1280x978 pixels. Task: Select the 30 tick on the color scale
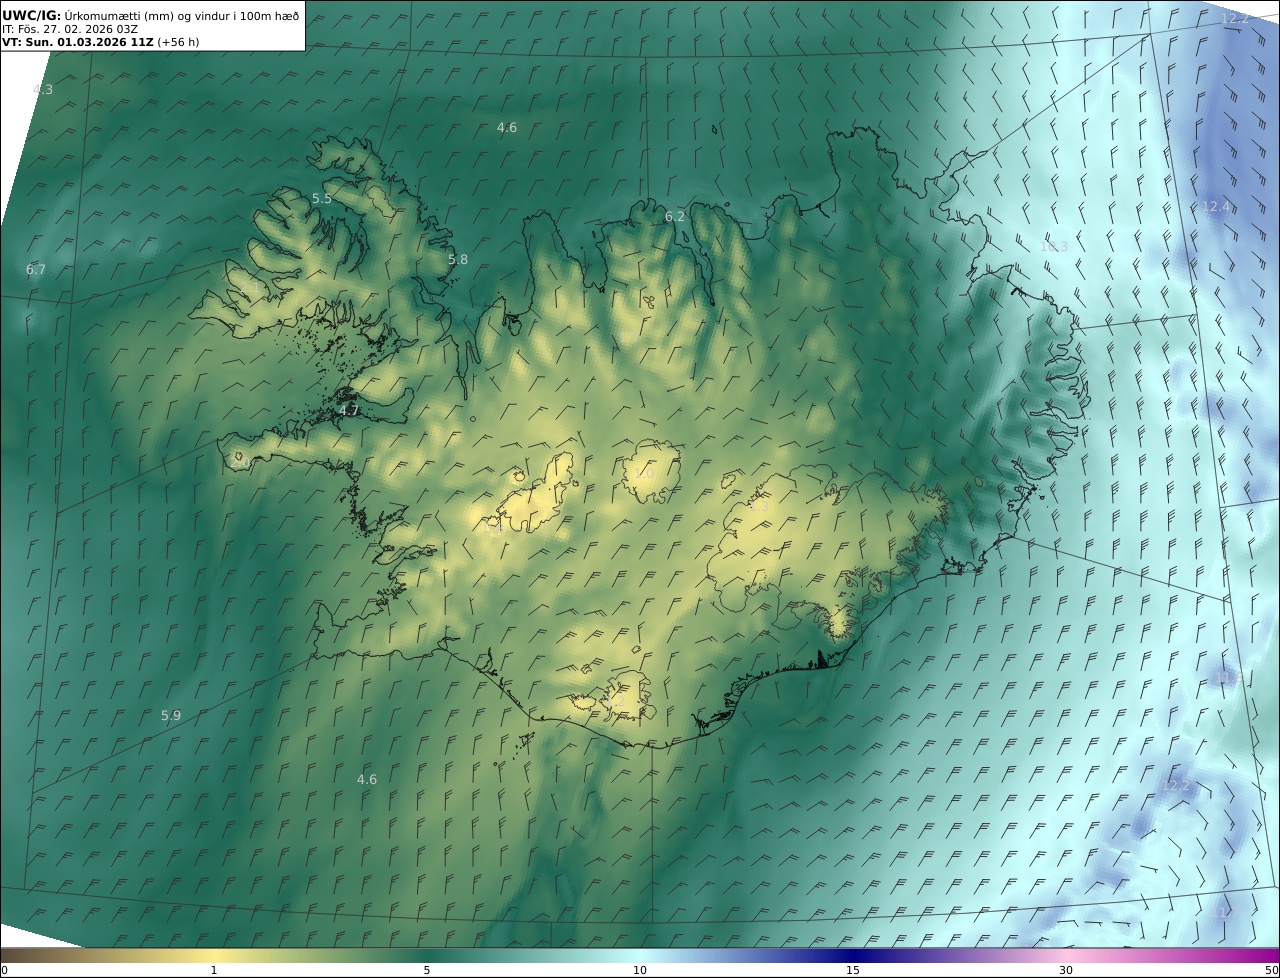point(1066,970)
